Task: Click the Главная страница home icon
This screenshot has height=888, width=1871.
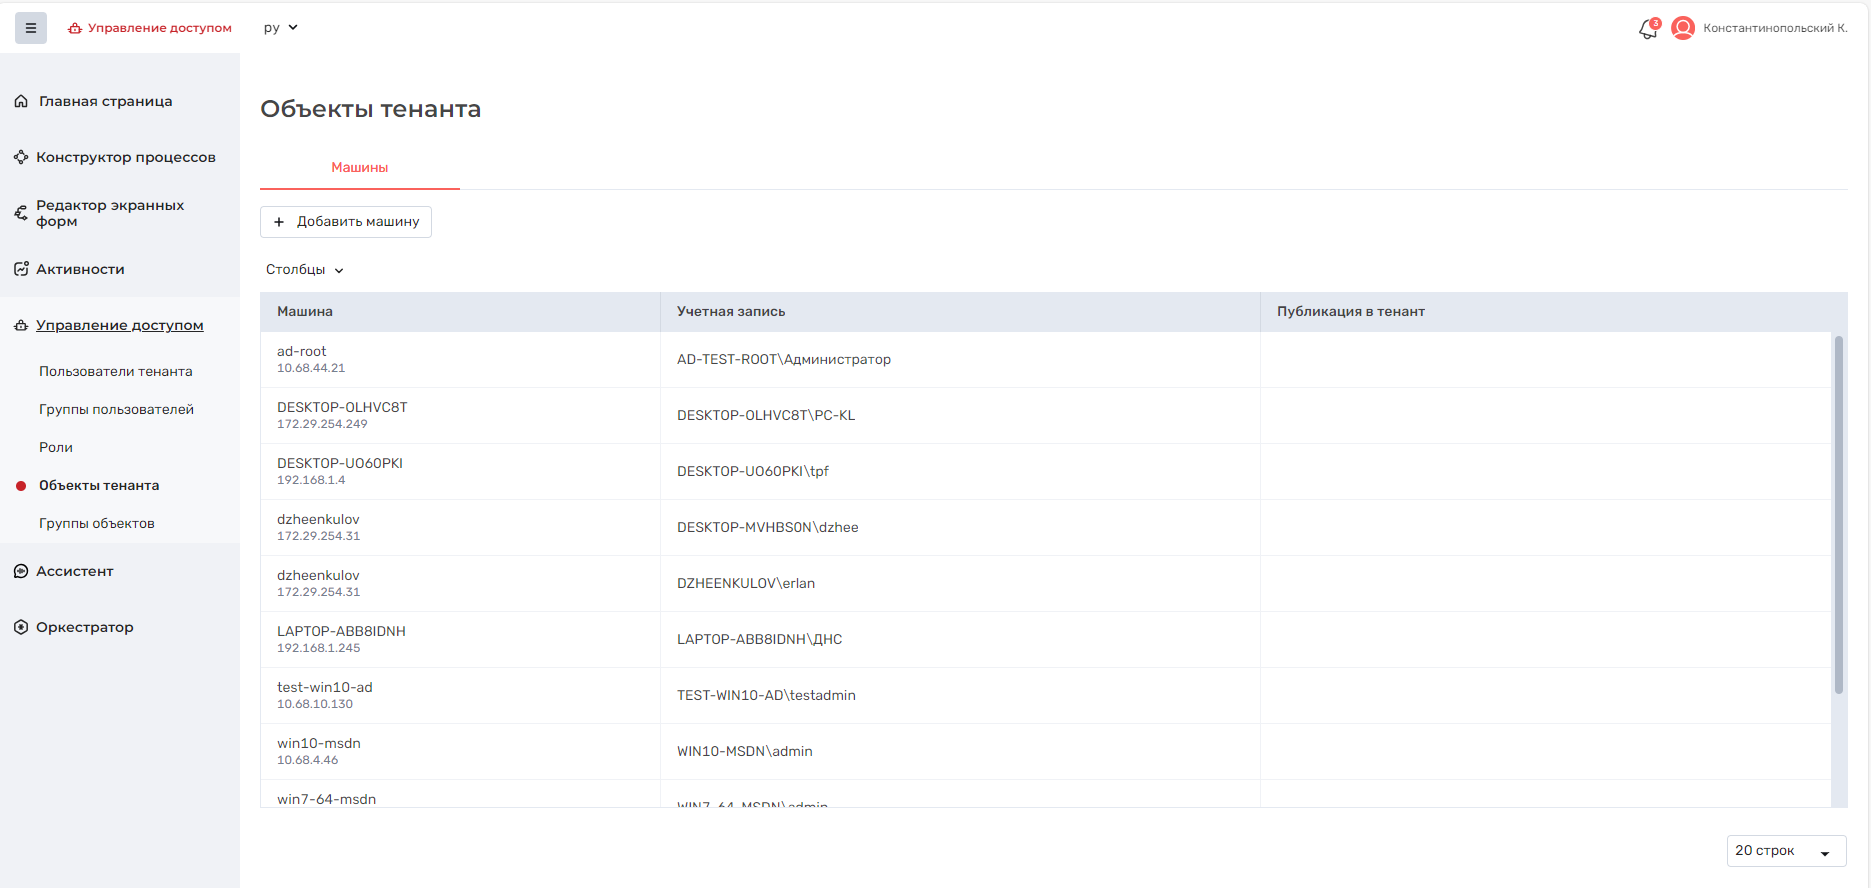Action: 21,101
